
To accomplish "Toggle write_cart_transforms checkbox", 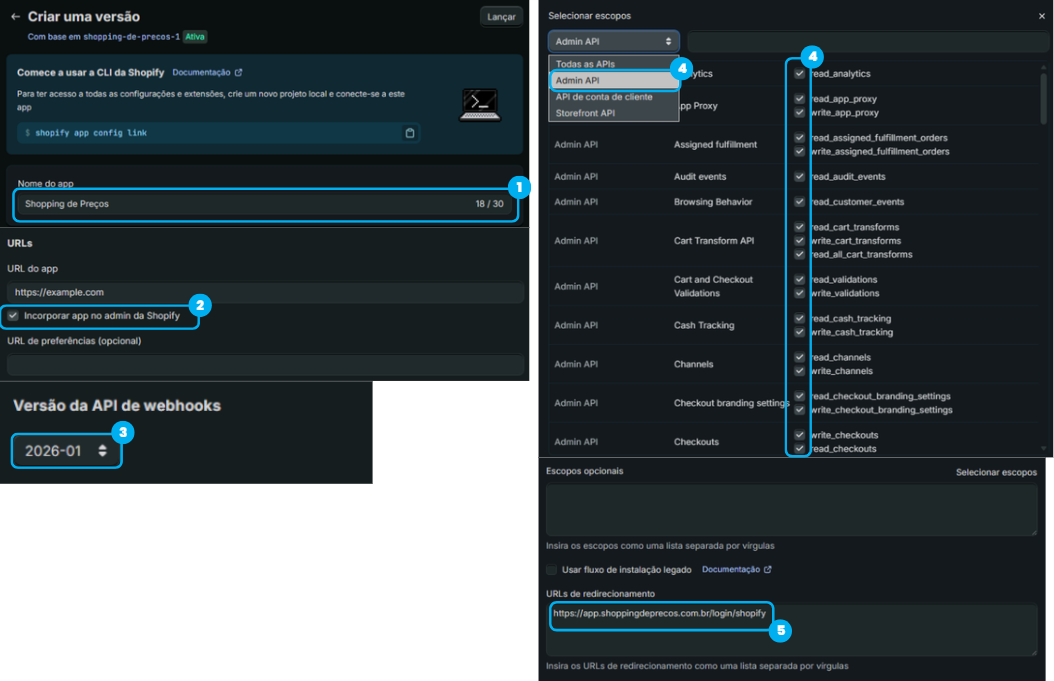I will (799, 241).
